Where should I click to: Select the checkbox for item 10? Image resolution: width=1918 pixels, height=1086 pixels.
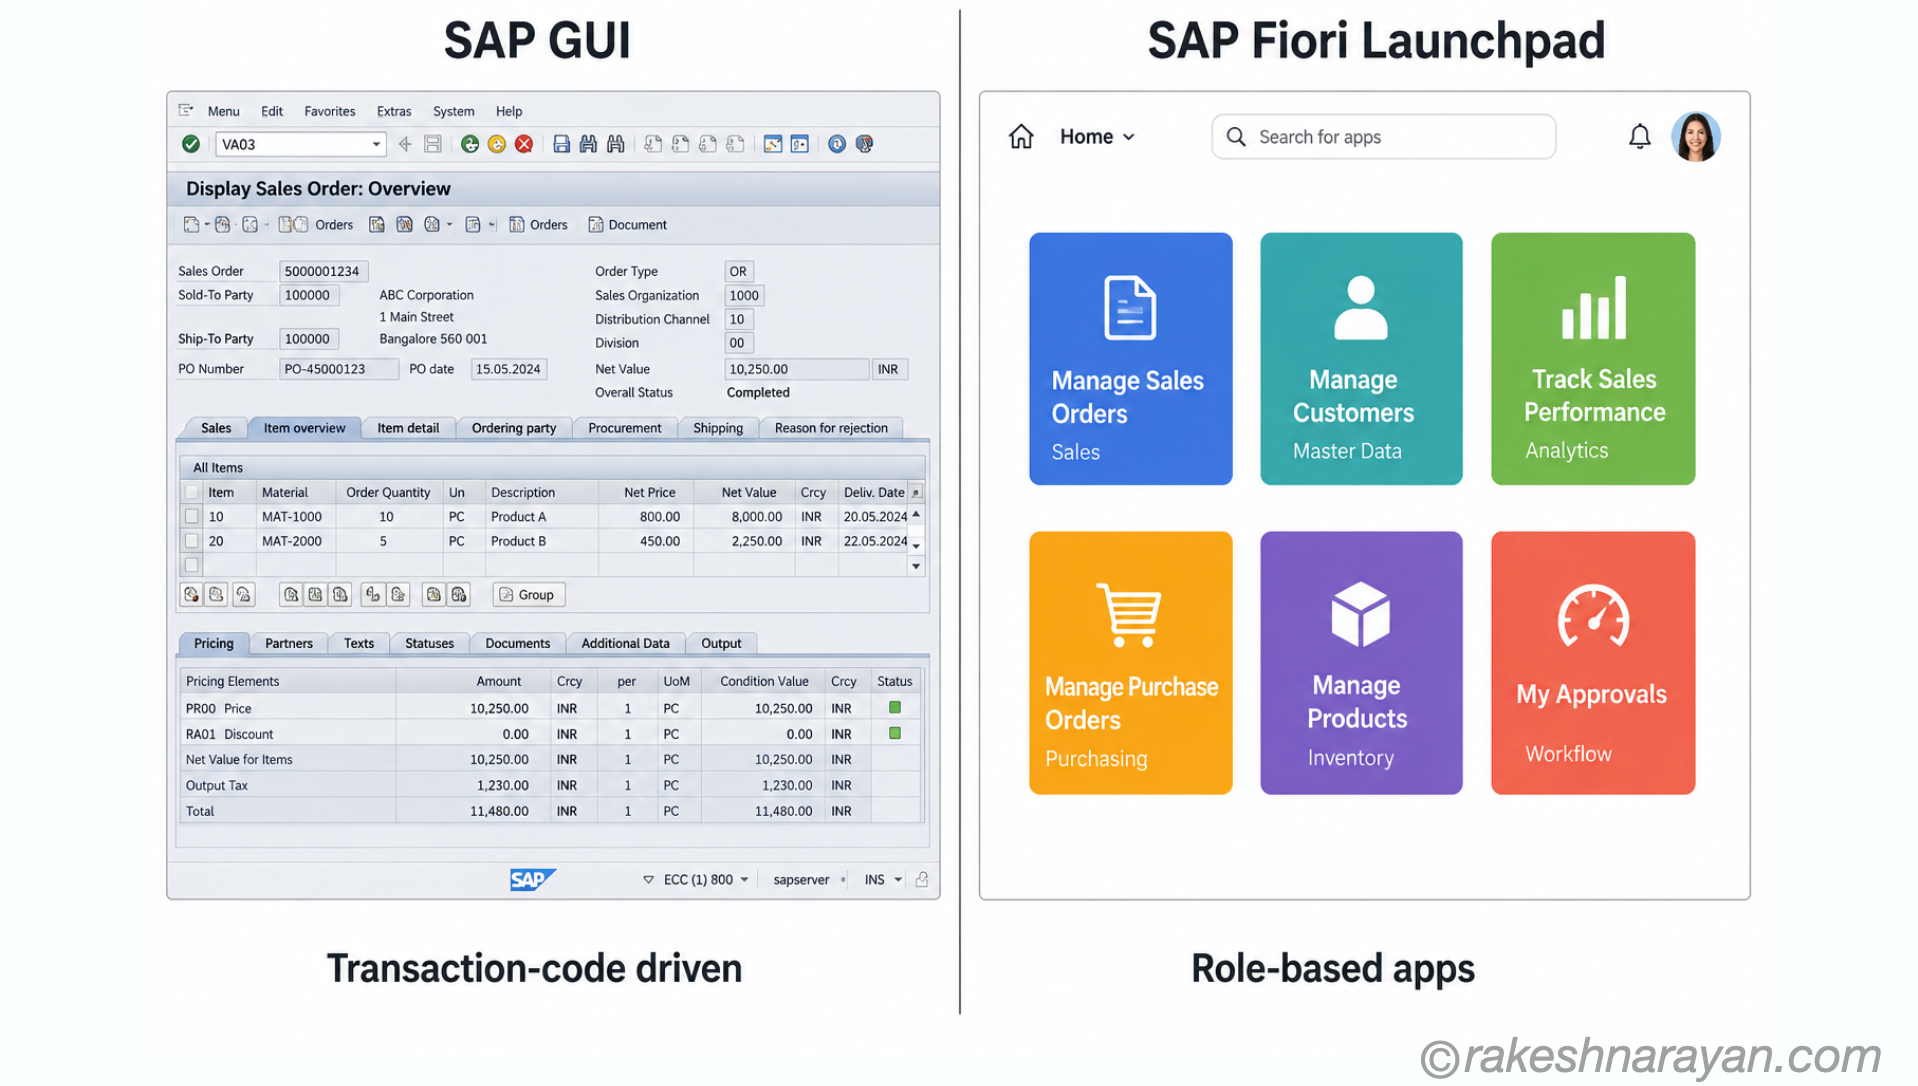tap(191, 516)
